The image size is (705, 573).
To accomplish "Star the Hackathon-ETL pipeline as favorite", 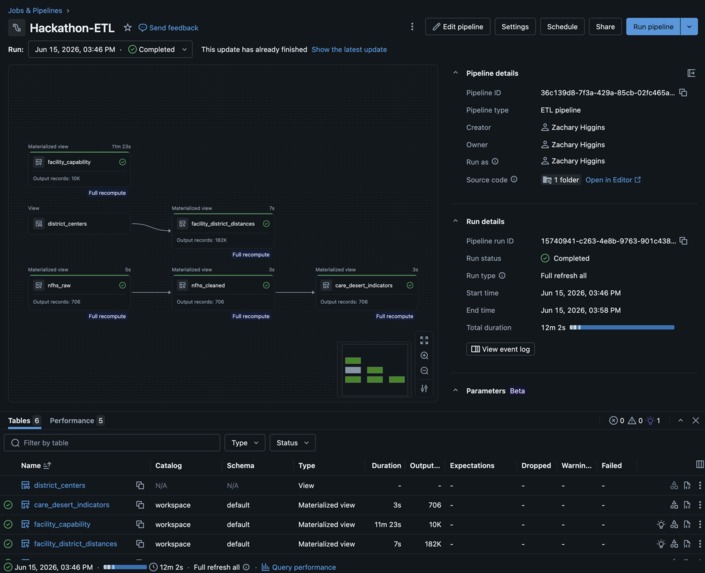I will tap(128, 27).
